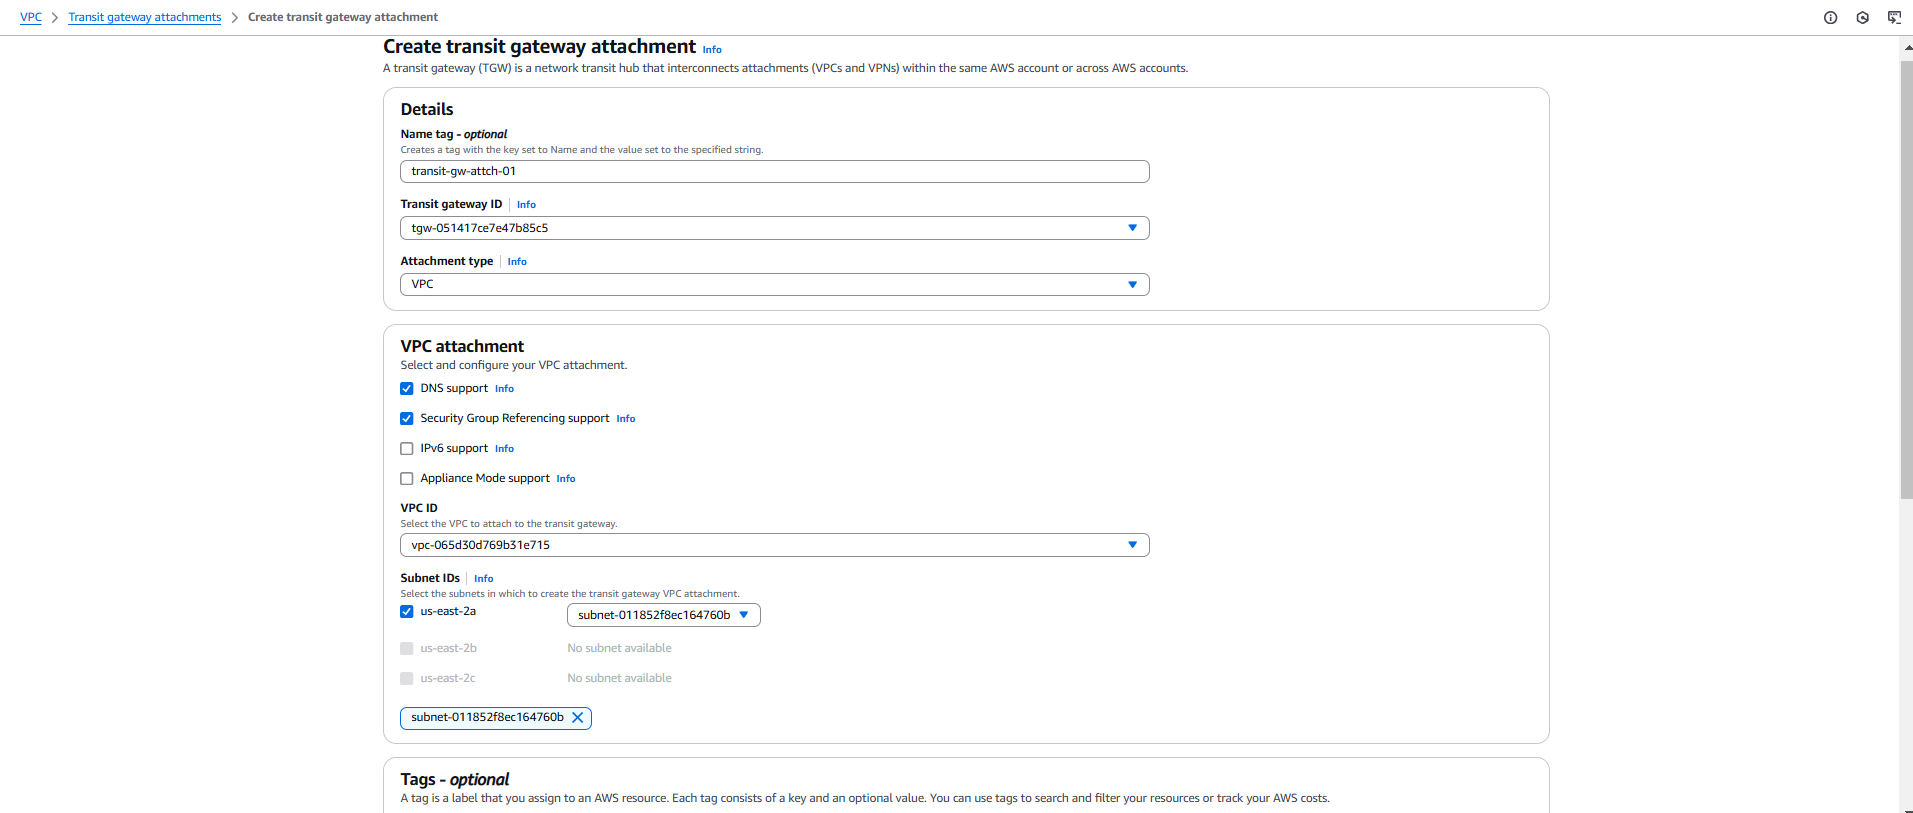Screen dimensions: 1913x813
Task: Open Info link for DNS support
Action: pyautogui.click(x=504, y=389)
